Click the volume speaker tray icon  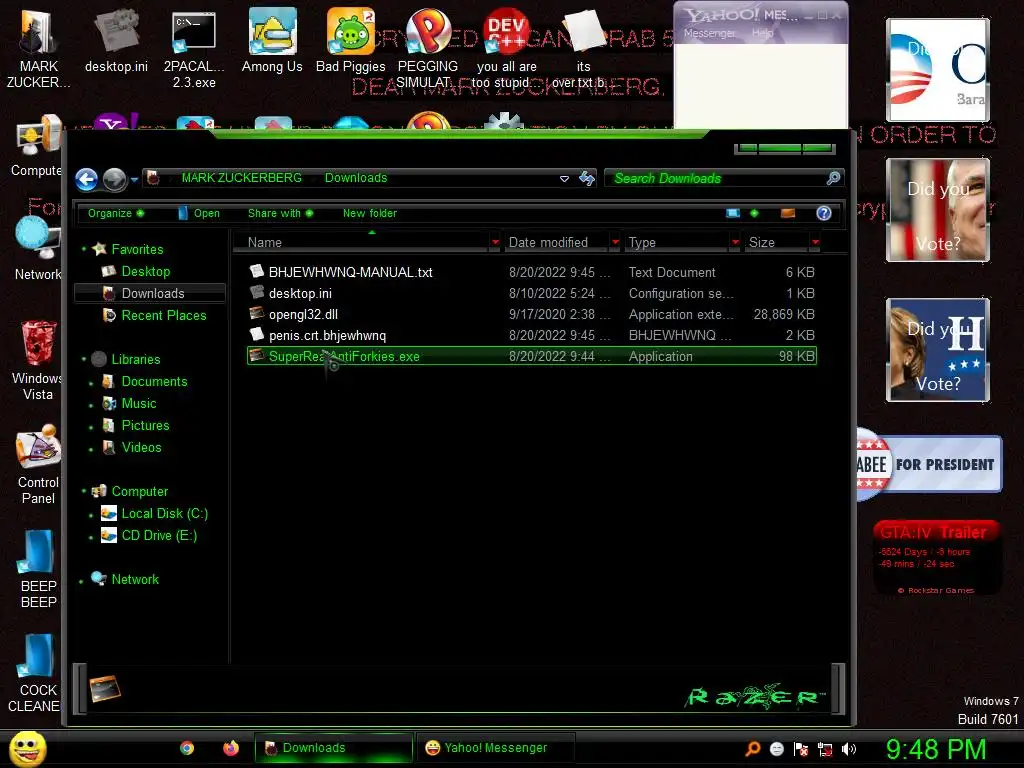coord(849,749)
